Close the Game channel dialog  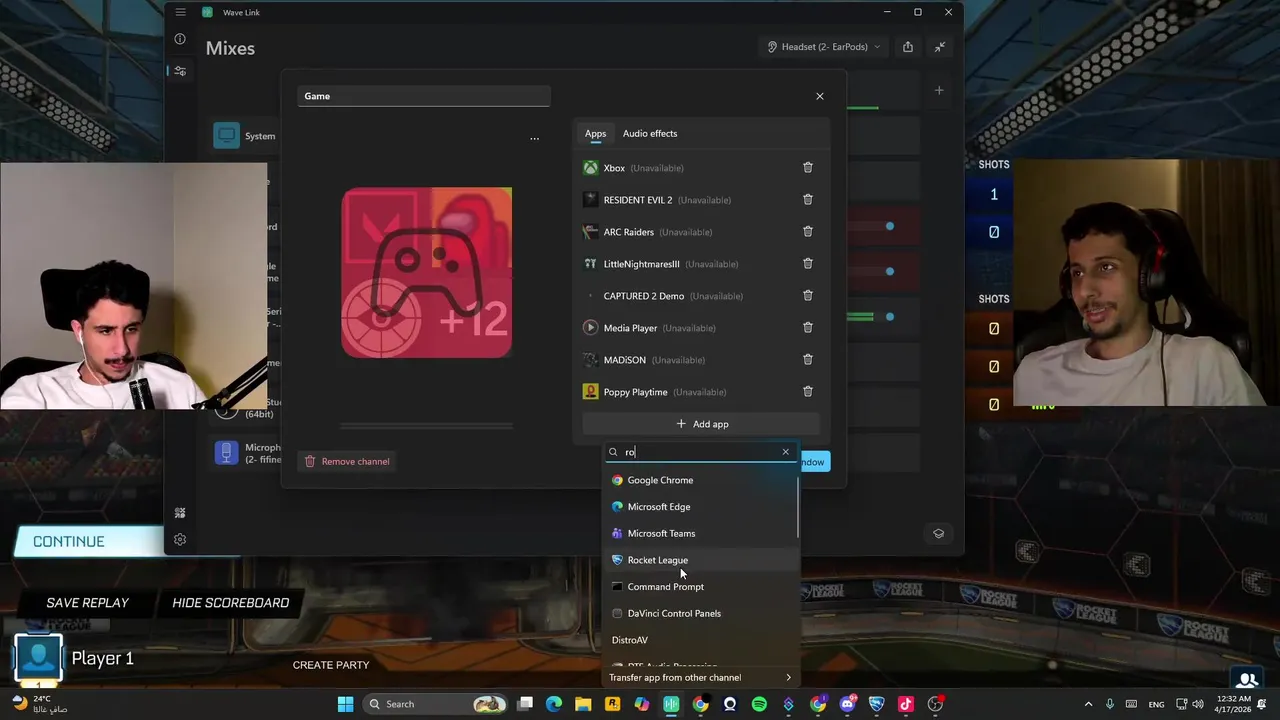[820, 96]
